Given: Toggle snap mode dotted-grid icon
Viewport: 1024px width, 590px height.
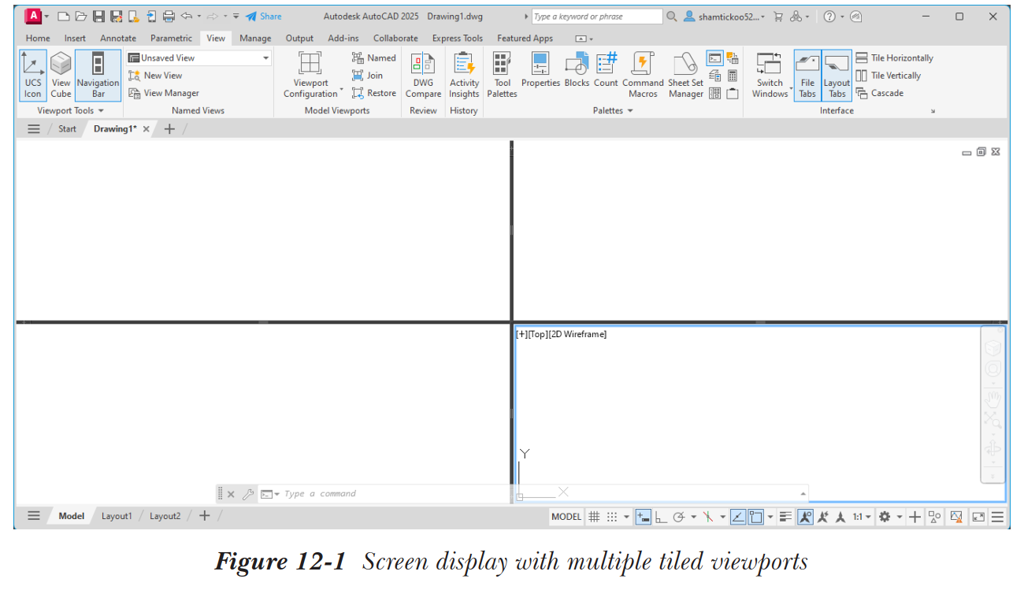Looking at the screenshot, I should point(612,517).
